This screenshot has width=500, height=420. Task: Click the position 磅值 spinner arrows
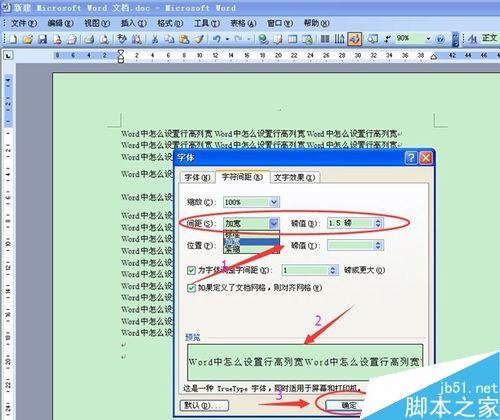(x=378, y=246)
